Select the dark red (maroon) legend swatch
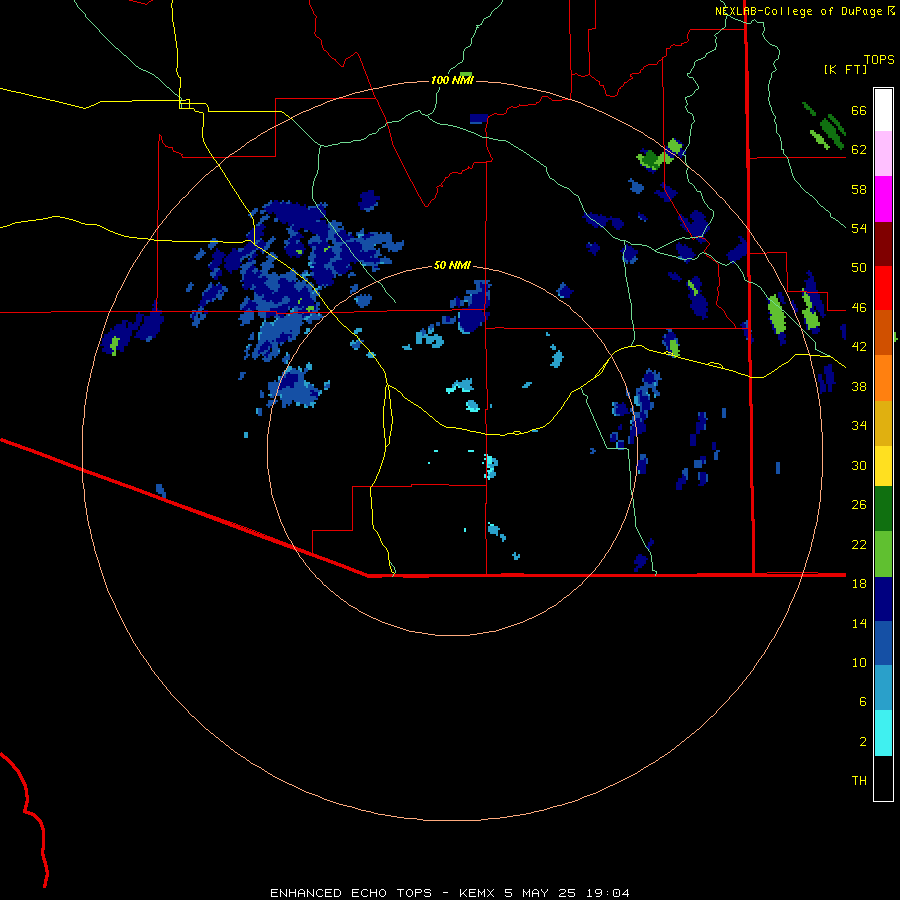The width and height of the screenshot is (900, 900). tap(883, 243)
